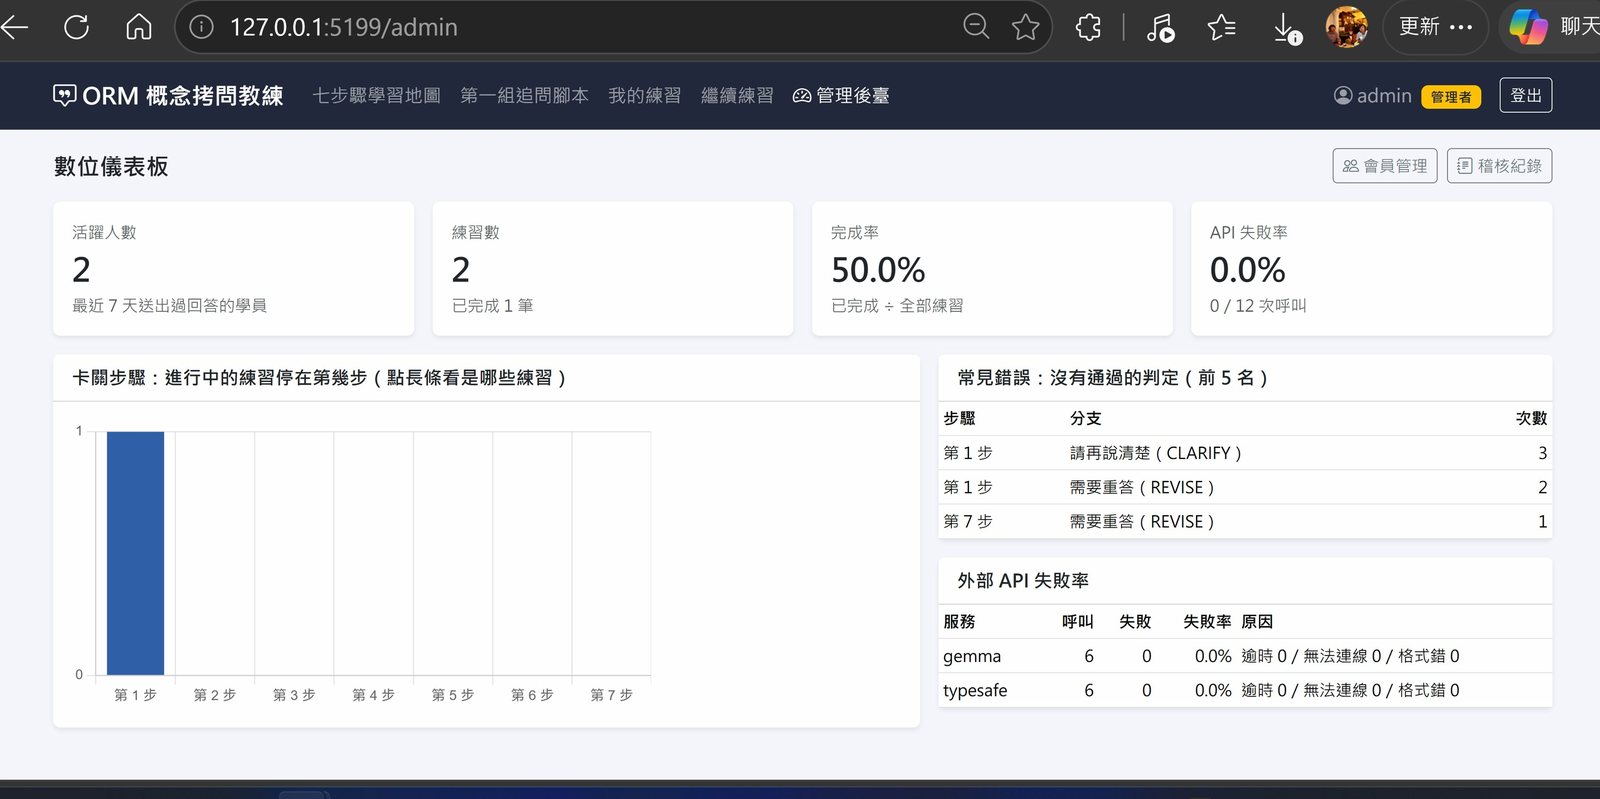Viewport: 1600px width, 799px height.
Task: Add this page to favorites star
Action: 1025,27
